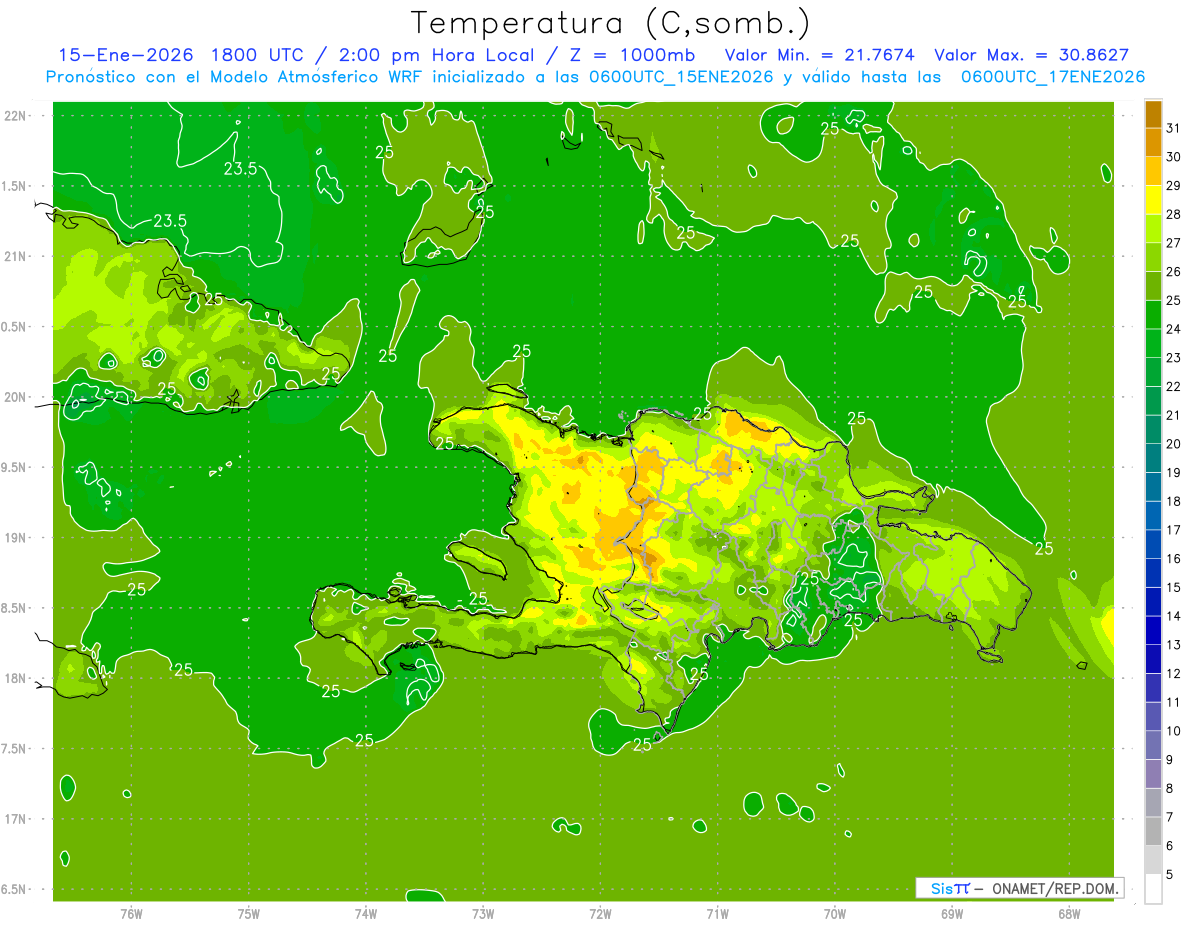Click the legend scale label '31'

1175,128
